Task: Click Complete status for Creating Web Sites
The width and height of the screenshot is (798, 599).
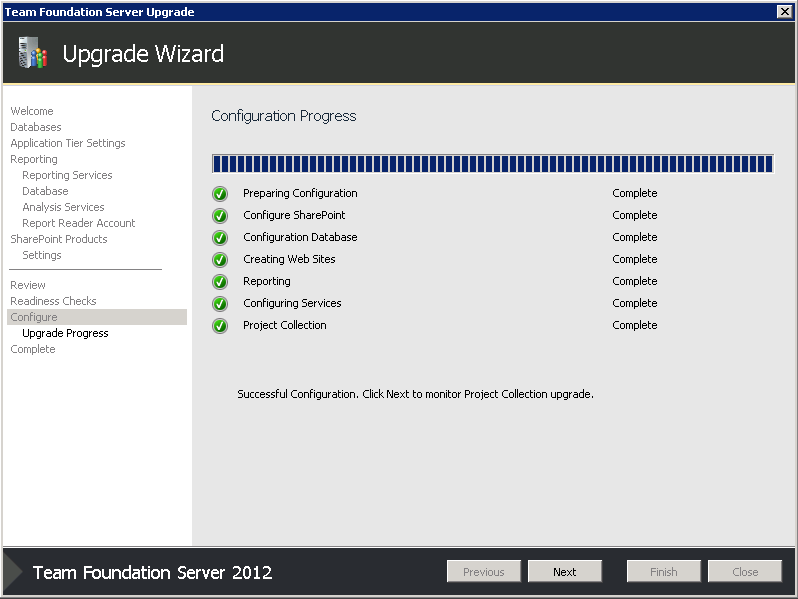Action: (x=635, y=259)
